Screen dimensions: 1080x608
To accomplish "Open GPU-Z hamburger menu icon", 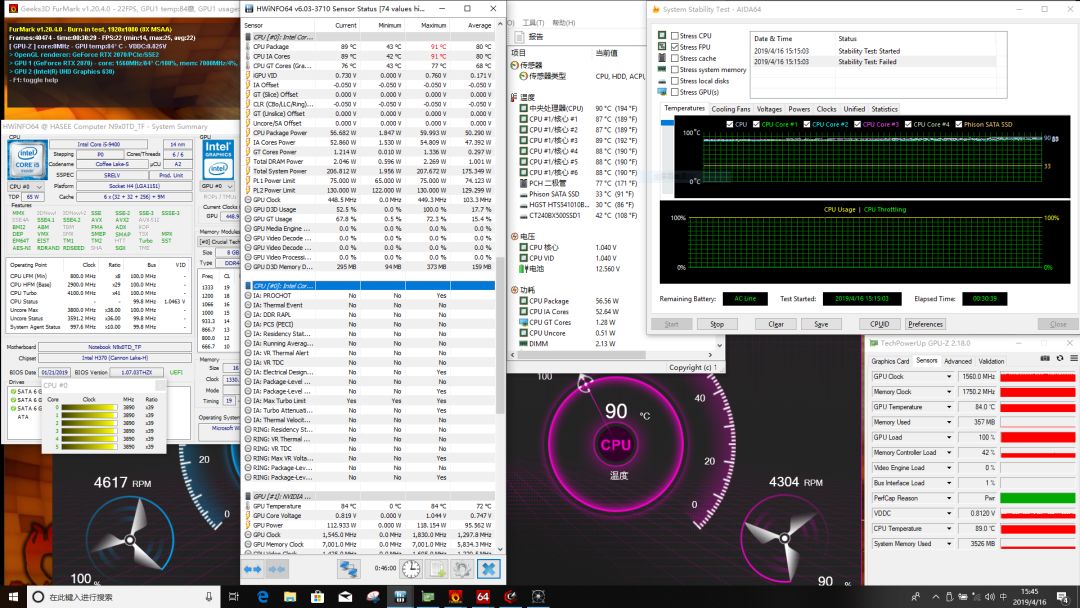I will click(1073, 359).
